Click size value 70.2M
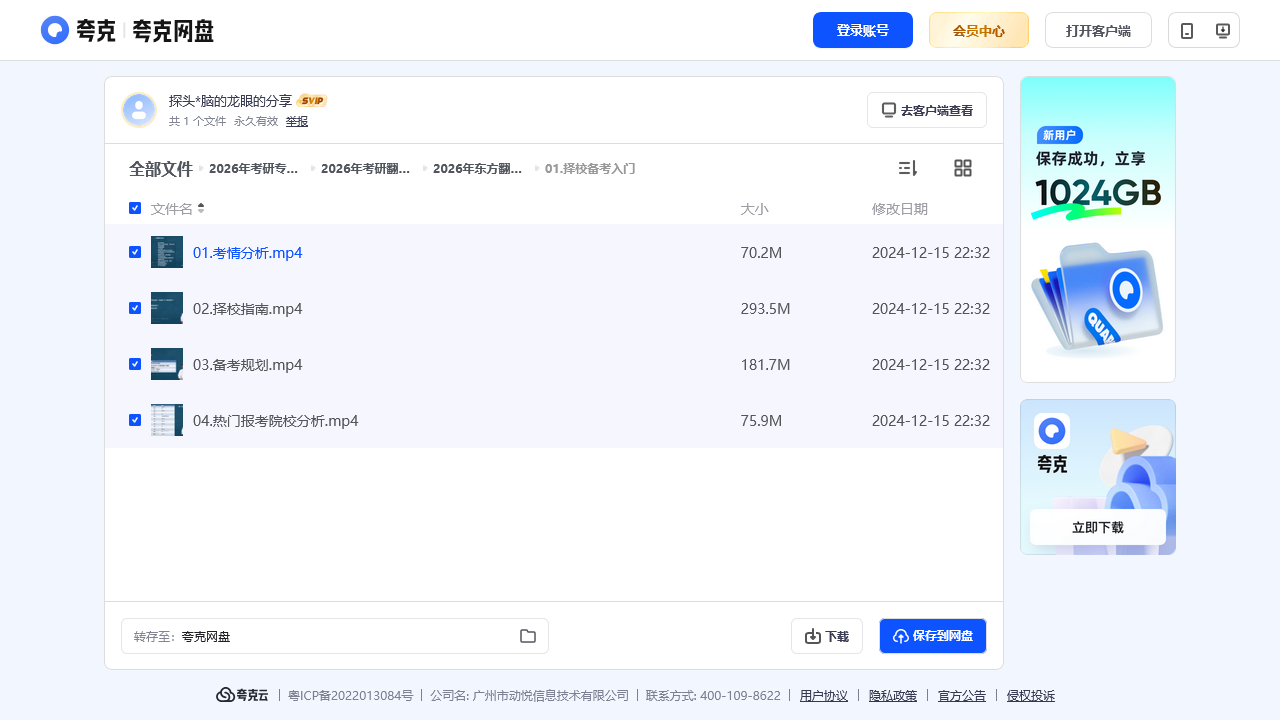 pyautogui.click(x=761, y=253)
